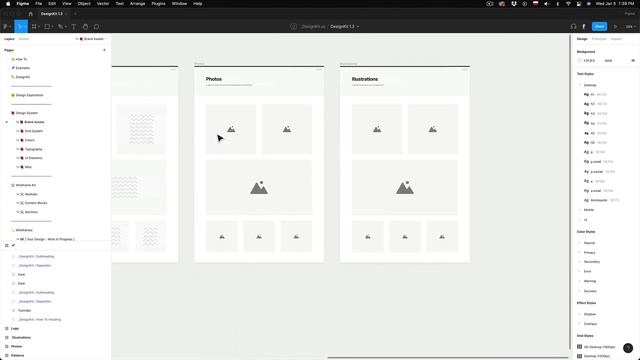Open the Arrange menu

click(x=137, y=4)
